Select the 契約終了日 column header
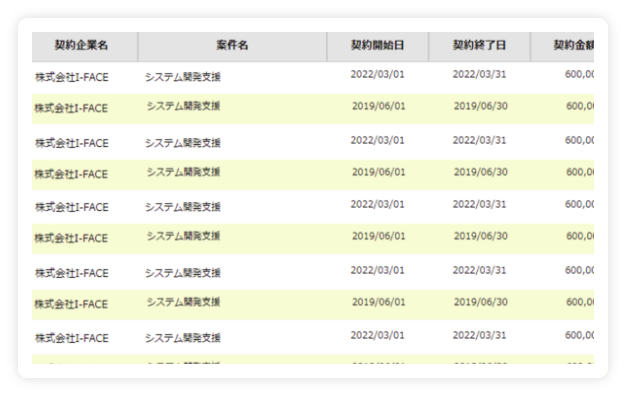Viewport: 626px width, 396px height. [479, 47]
